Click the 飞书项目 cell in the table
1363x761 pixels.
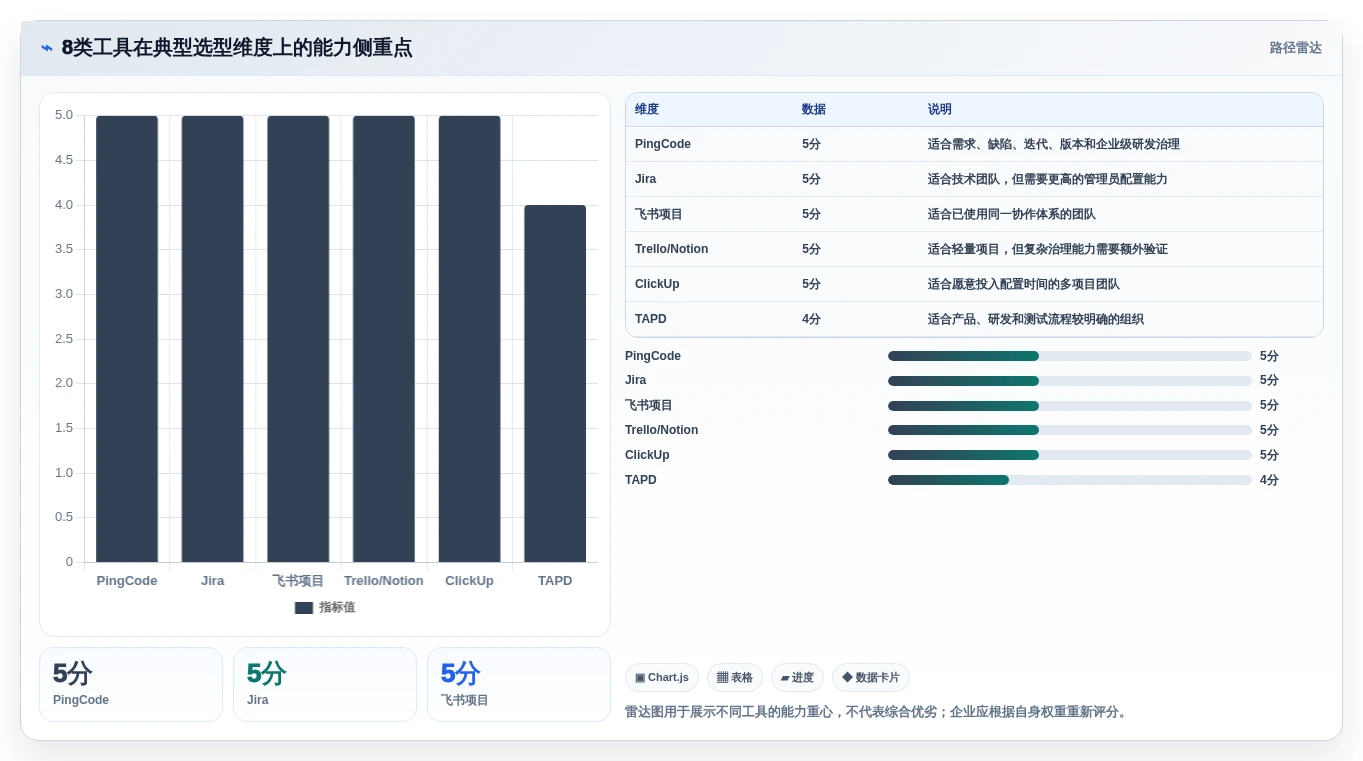pos(659,214)
